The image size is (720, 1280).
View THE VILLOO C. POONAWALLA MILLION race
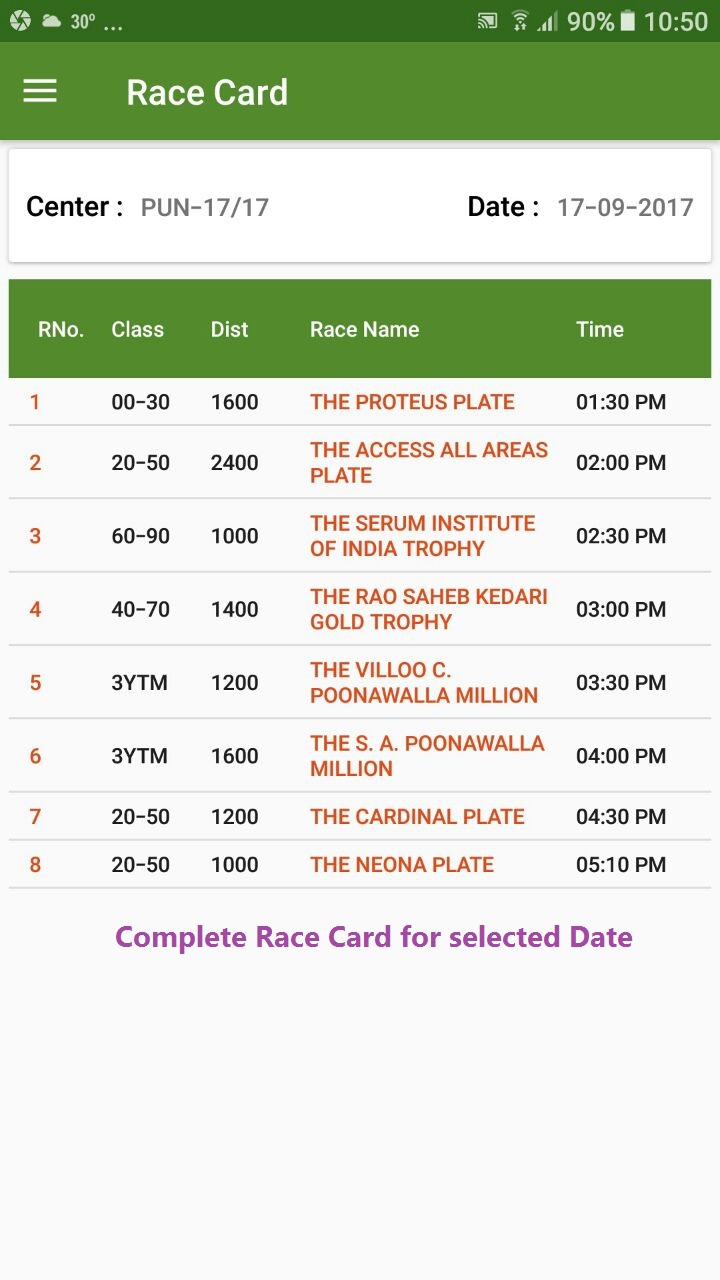(x=424, y=682)
